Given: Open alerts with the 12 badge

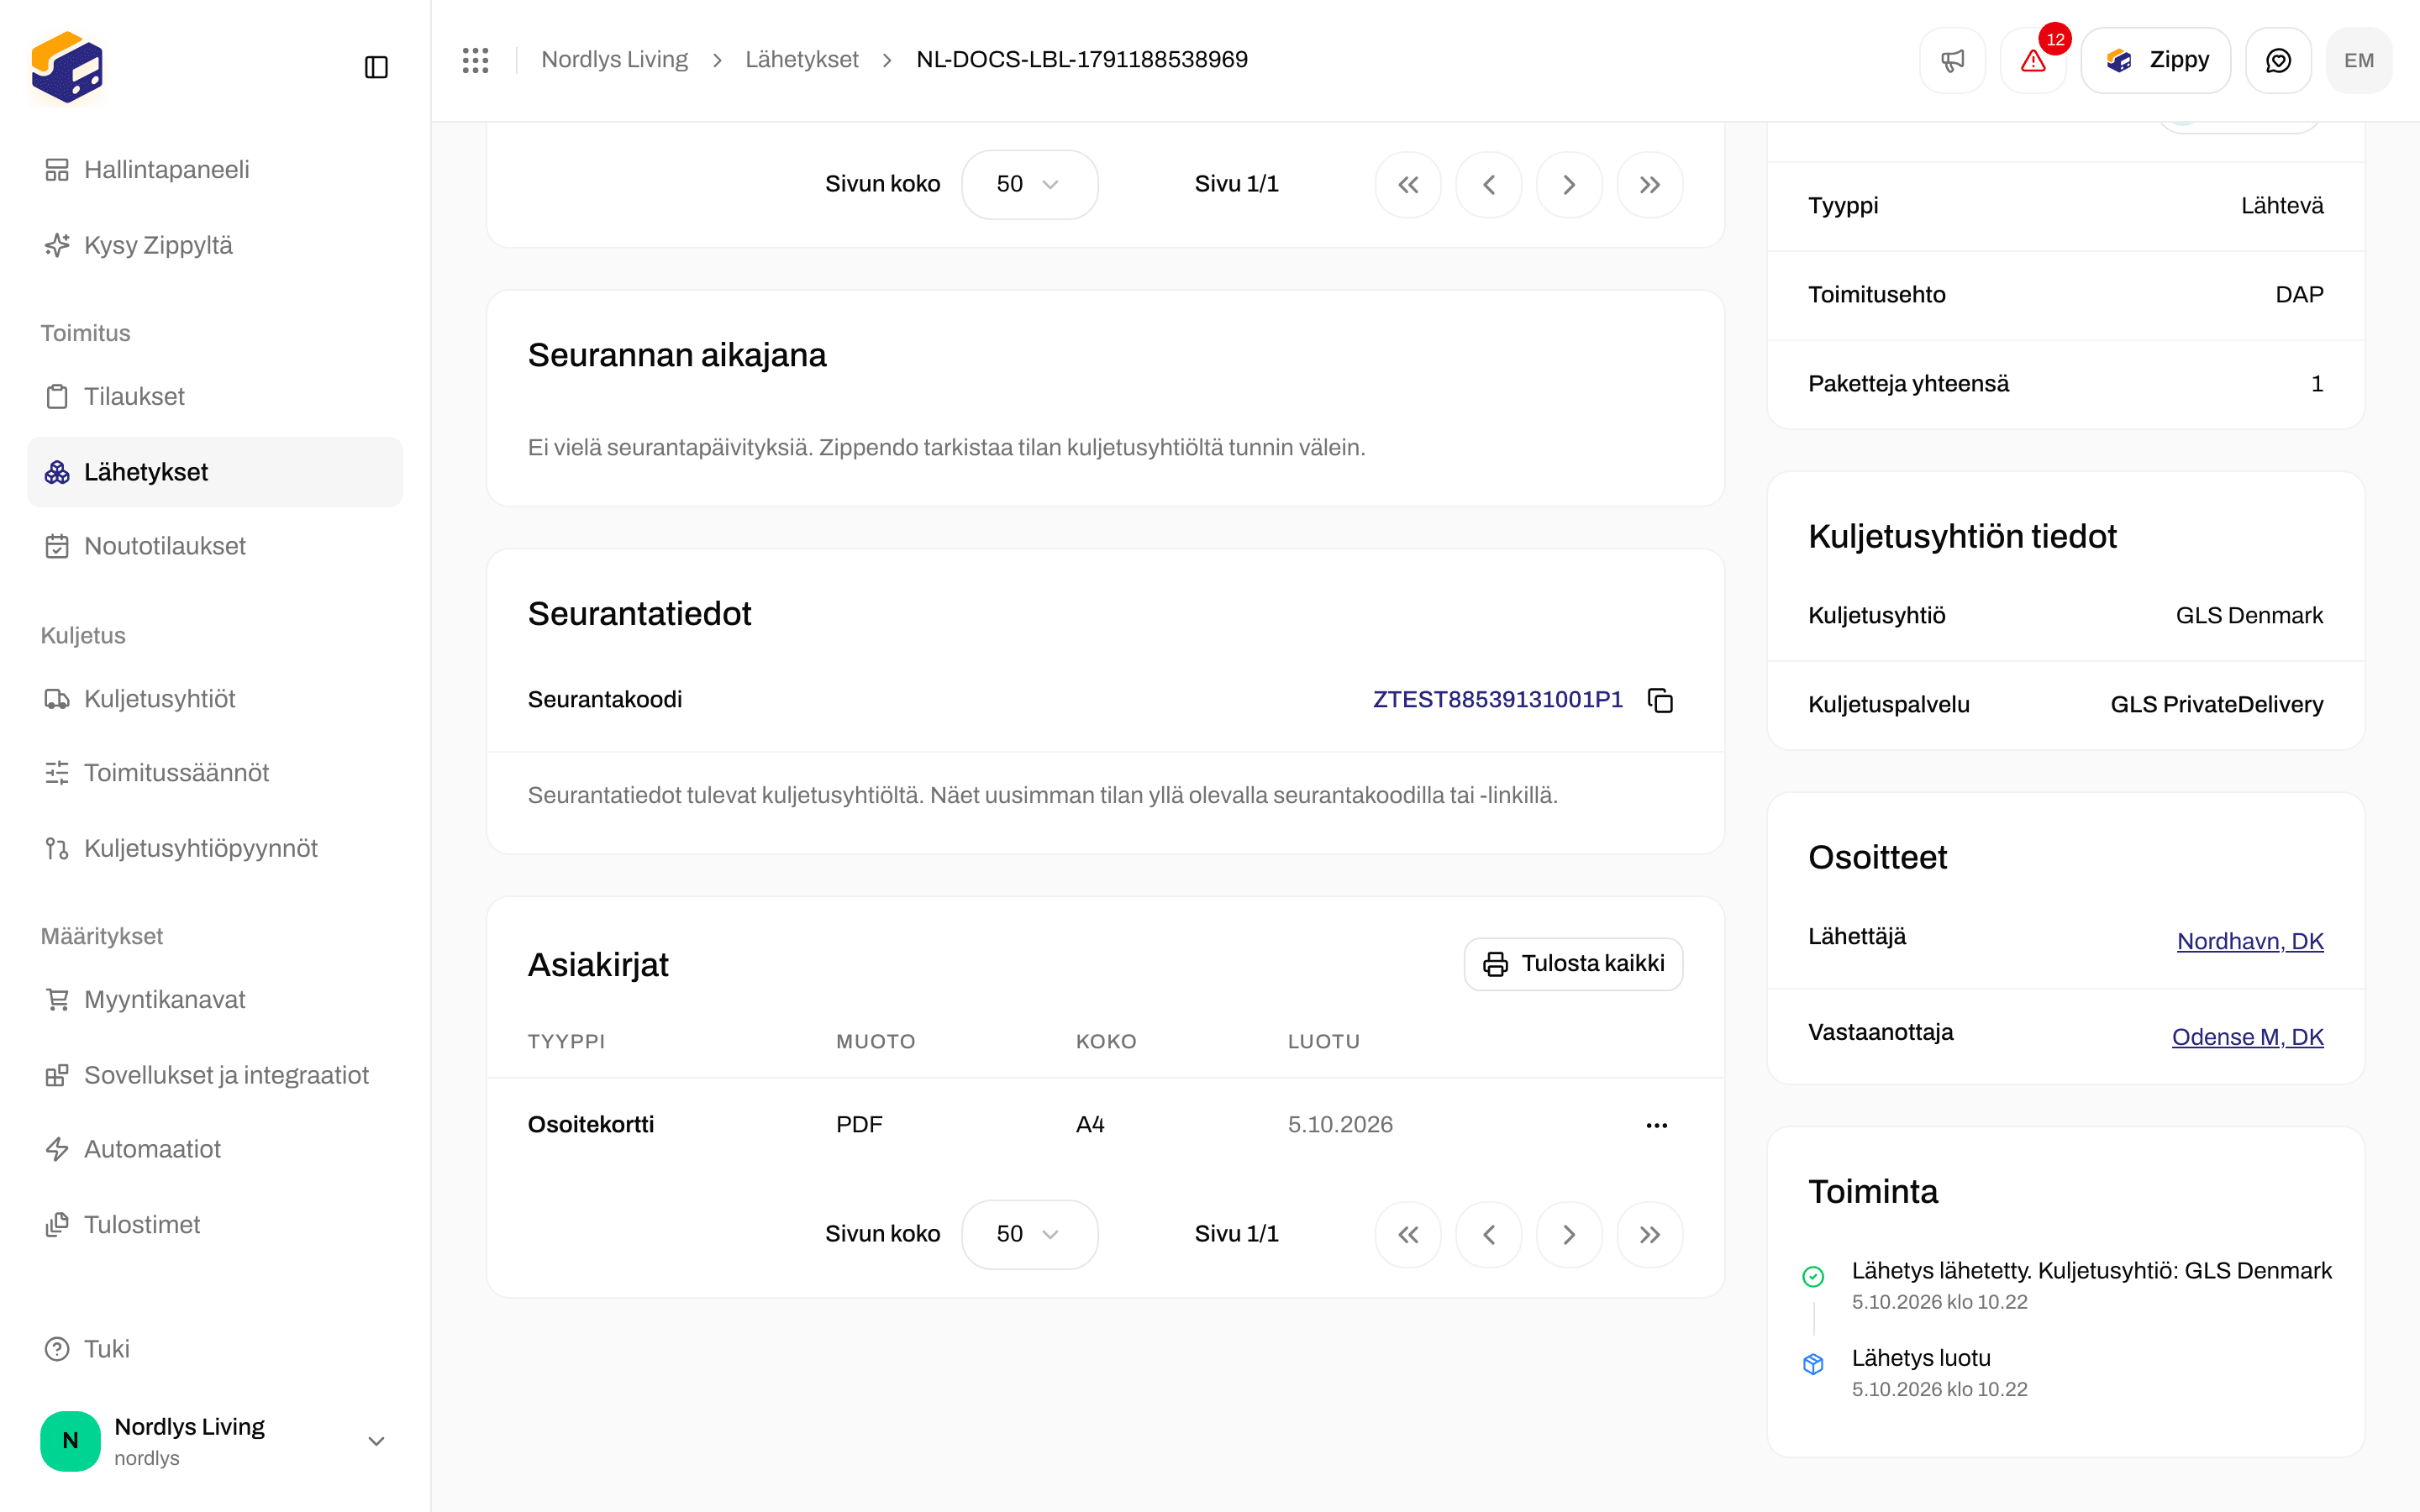Looking at the screenshot, I should tap(2033, 60).
